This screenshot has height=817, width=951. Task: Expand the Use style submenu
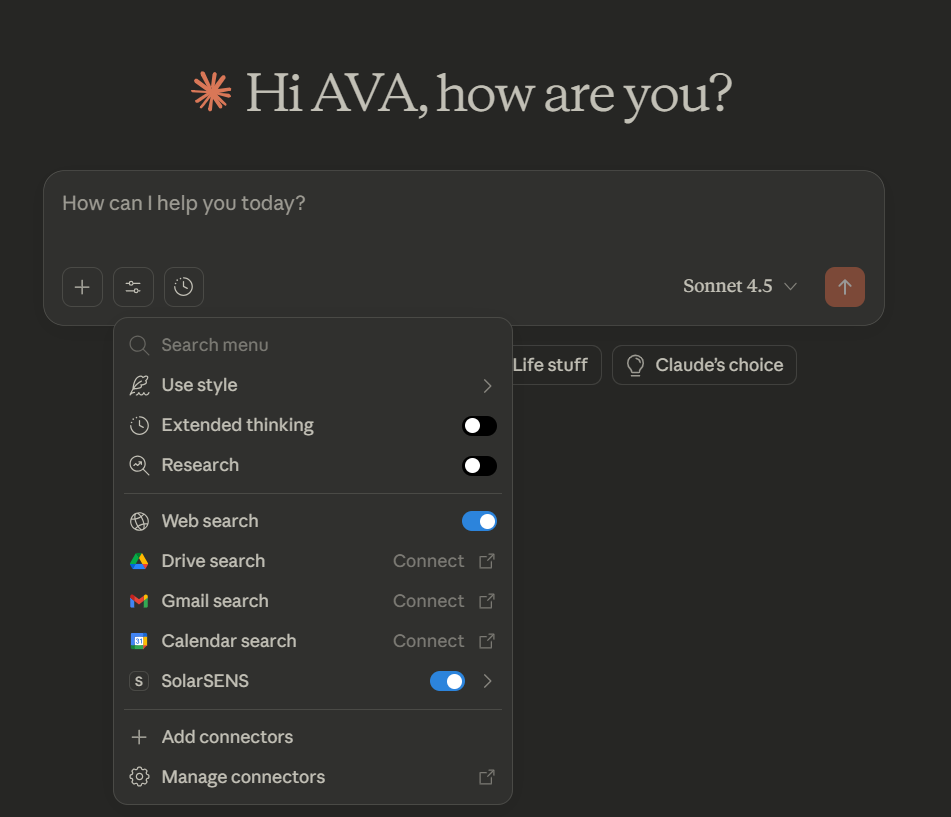point(487,386)
